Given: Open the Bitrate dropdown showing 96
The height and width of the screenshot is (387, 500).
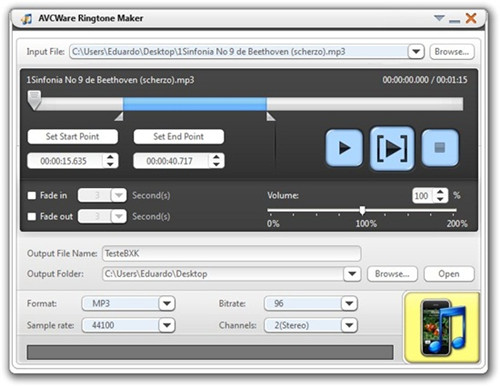Looking at the screenshot, I should coord(349,303).
